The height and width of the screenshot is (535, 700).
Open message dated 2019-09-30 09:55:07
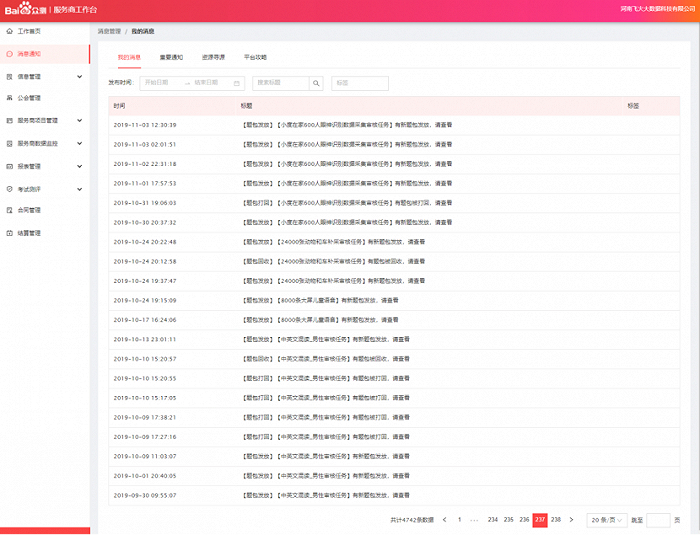pyautogui.click(x=394, y=496)
